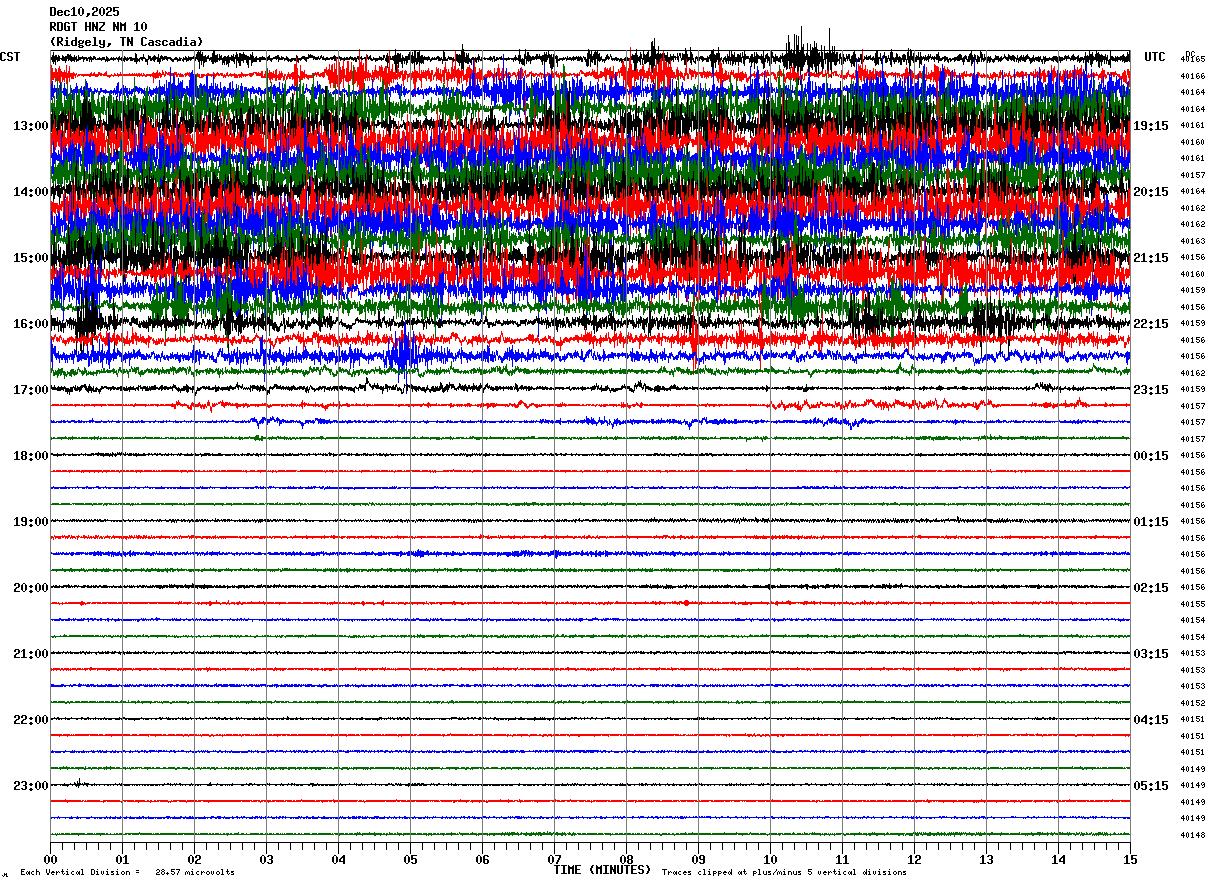Click the 03:15 UTC time label
Image resolution: width=1210 pixels, height=886 pixels.
tap(1151, 654)
